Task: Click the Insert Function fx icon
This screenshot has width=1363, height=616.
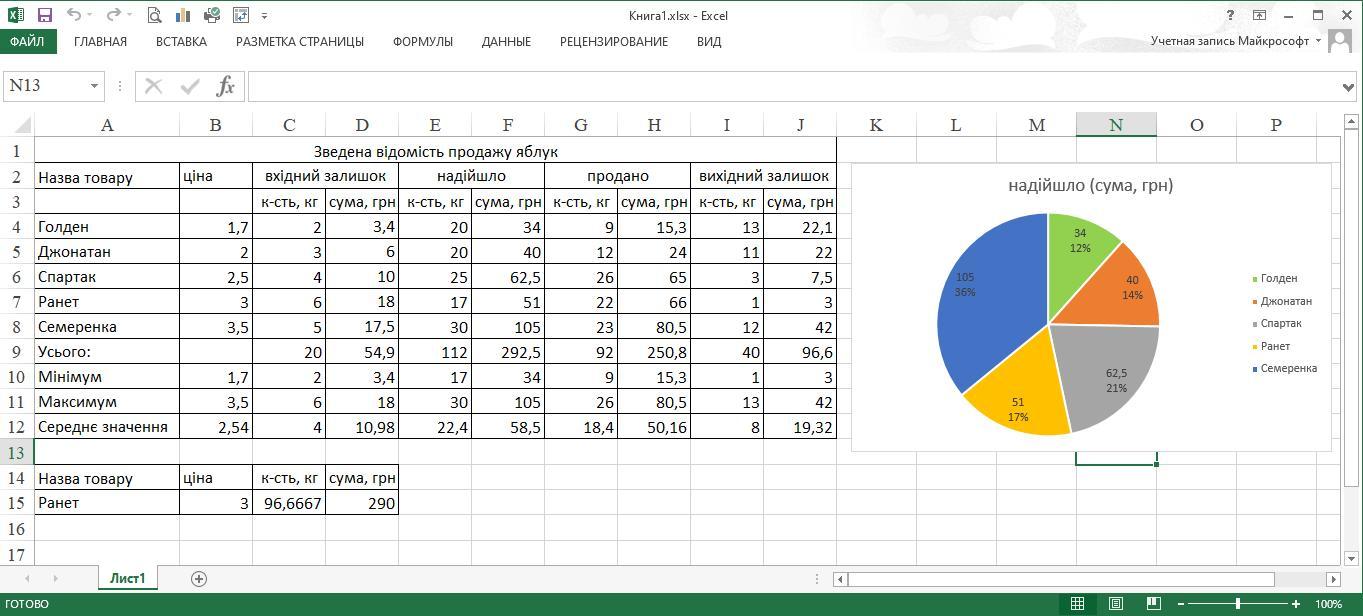Action: [x=226, y=86]
